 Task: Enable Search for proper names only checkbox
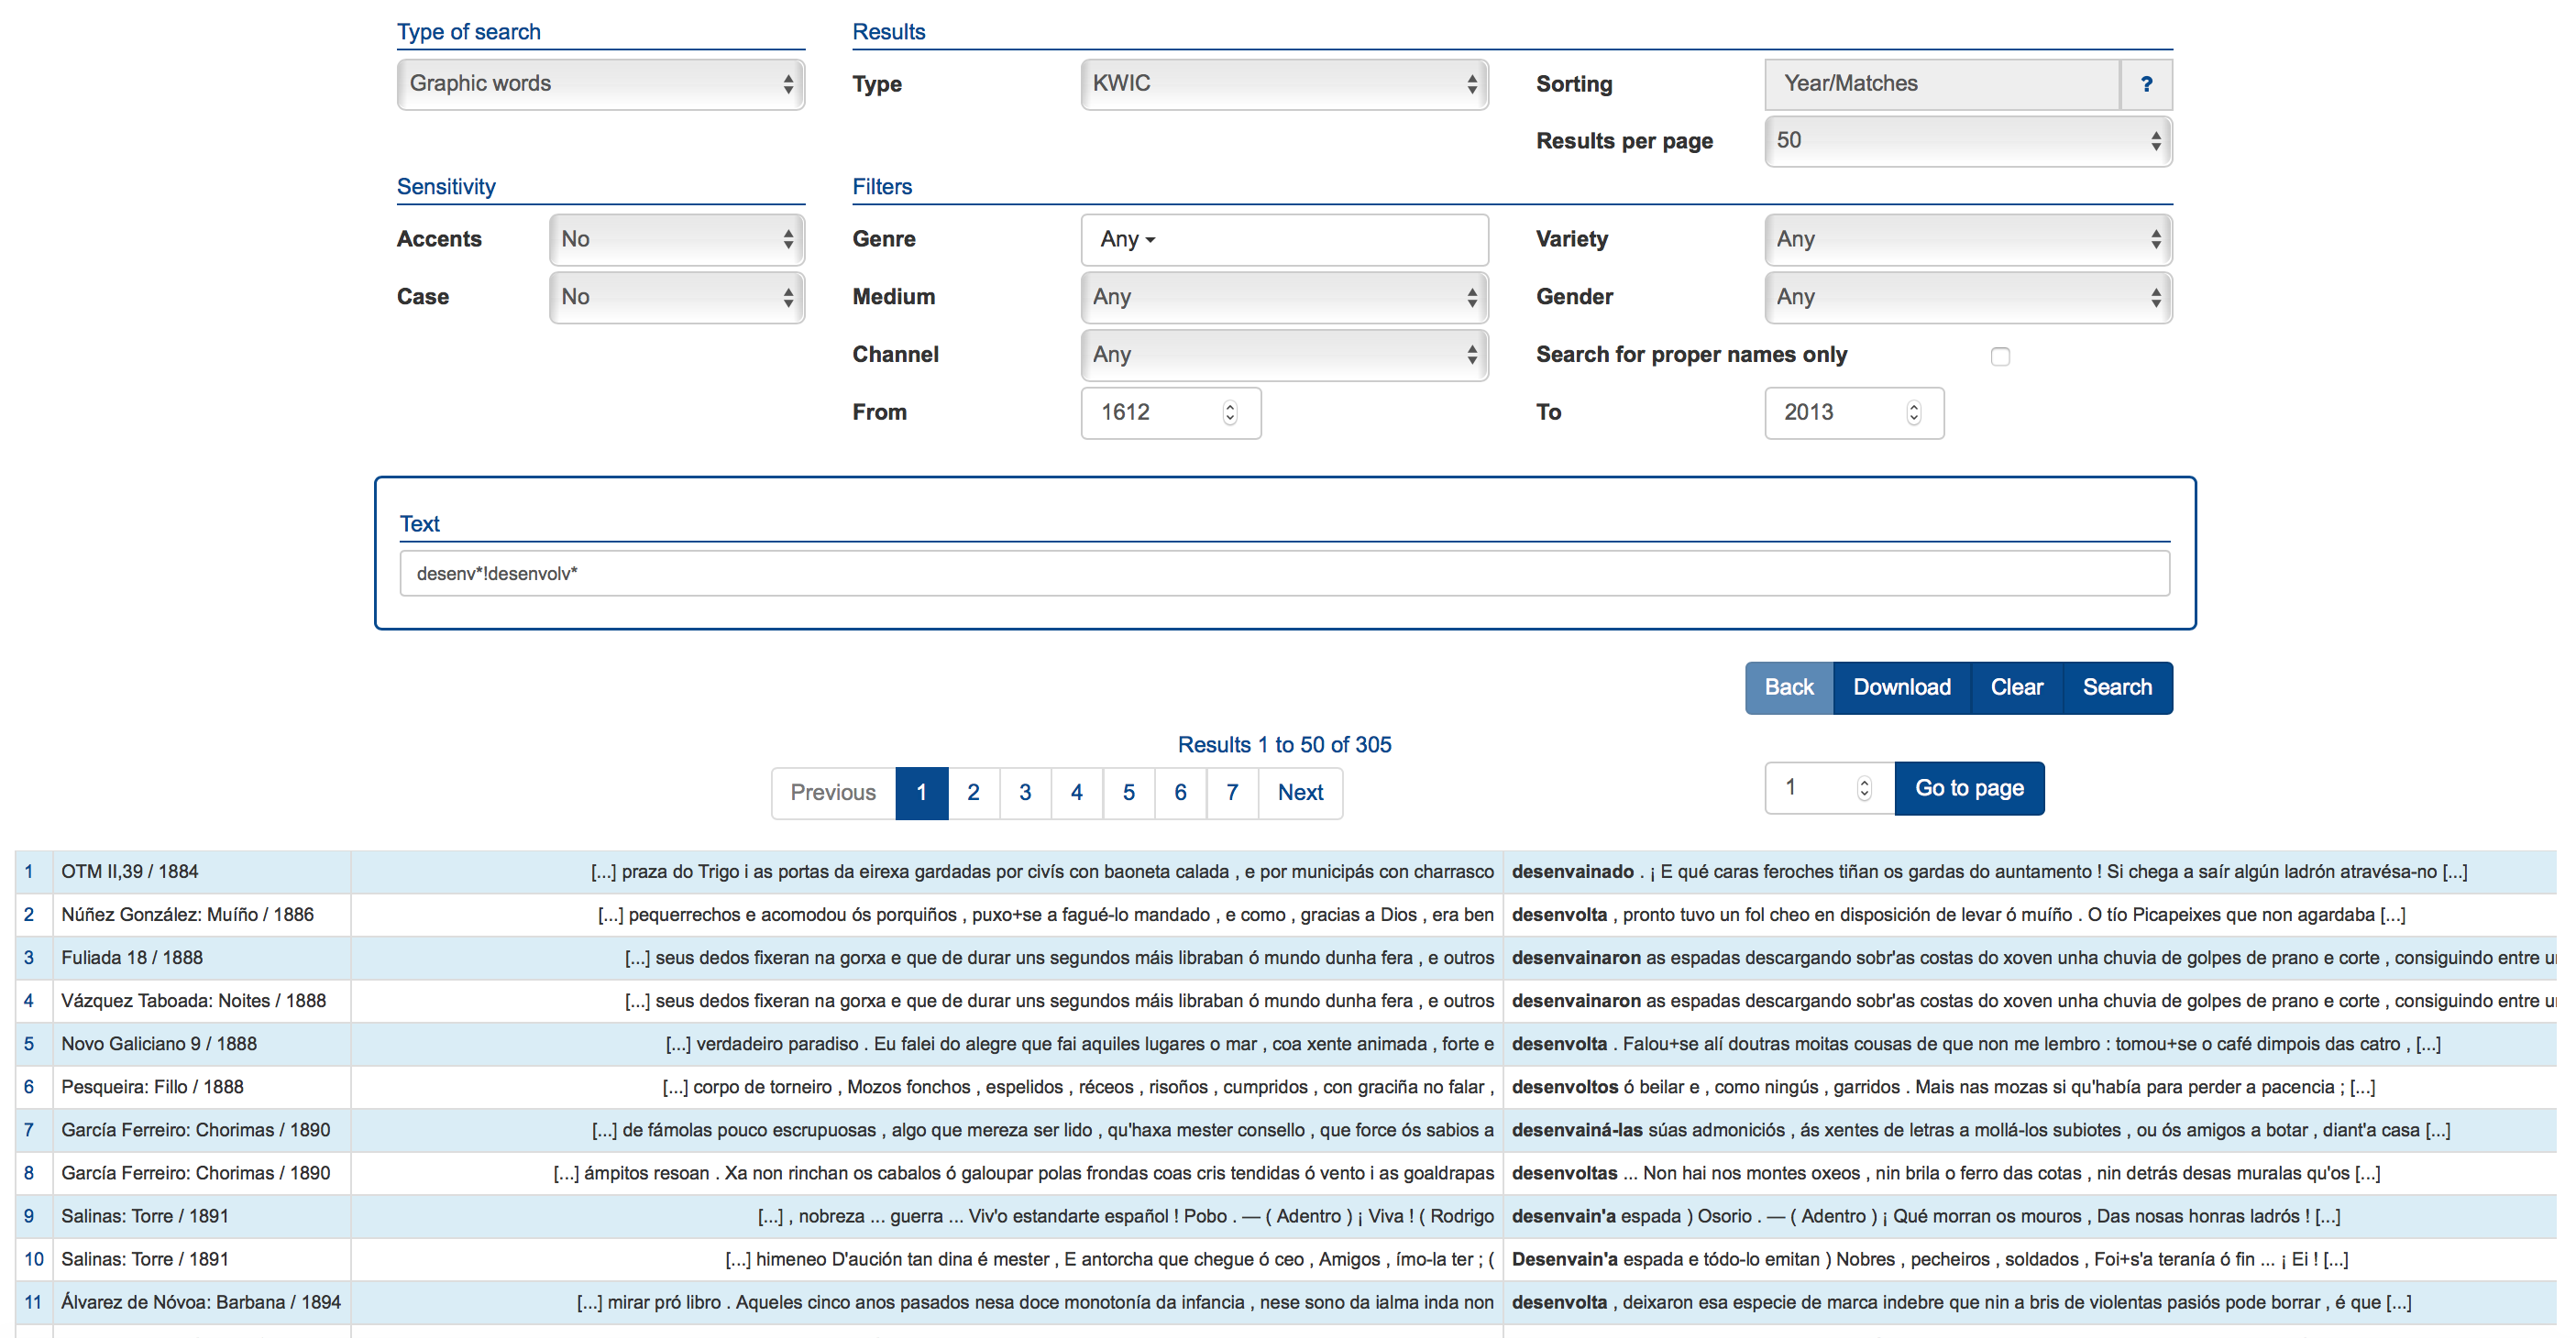(2000, 356)
